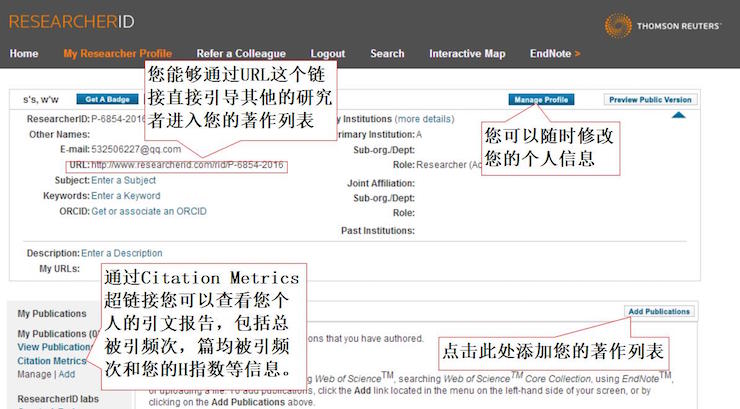Click the Add Publications button

pos(659,311)
